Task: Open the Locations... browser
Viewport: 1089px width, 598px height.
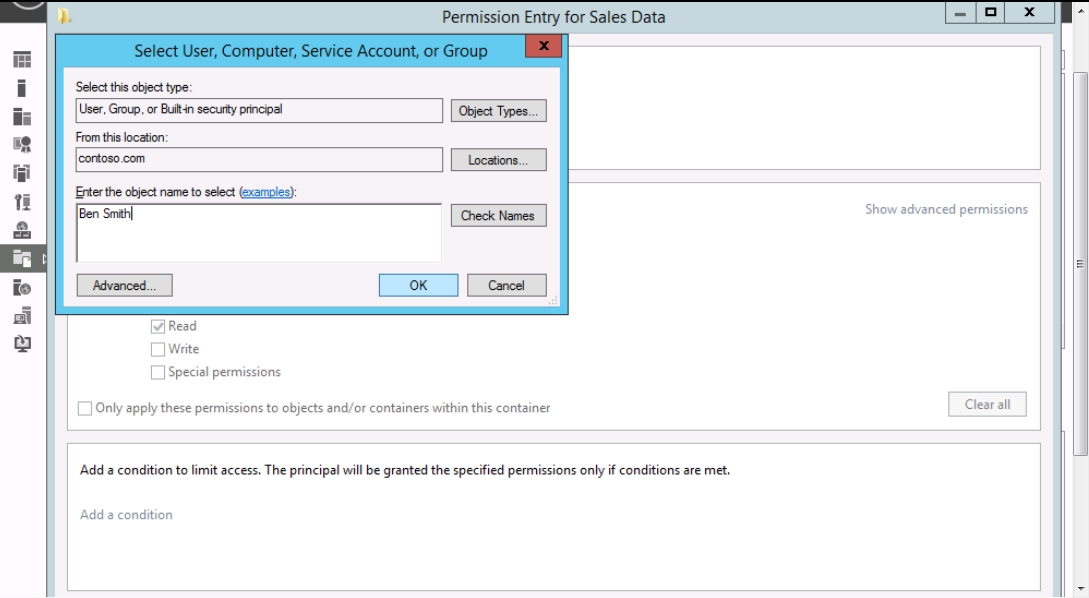Action: click(x=499, y=160)
